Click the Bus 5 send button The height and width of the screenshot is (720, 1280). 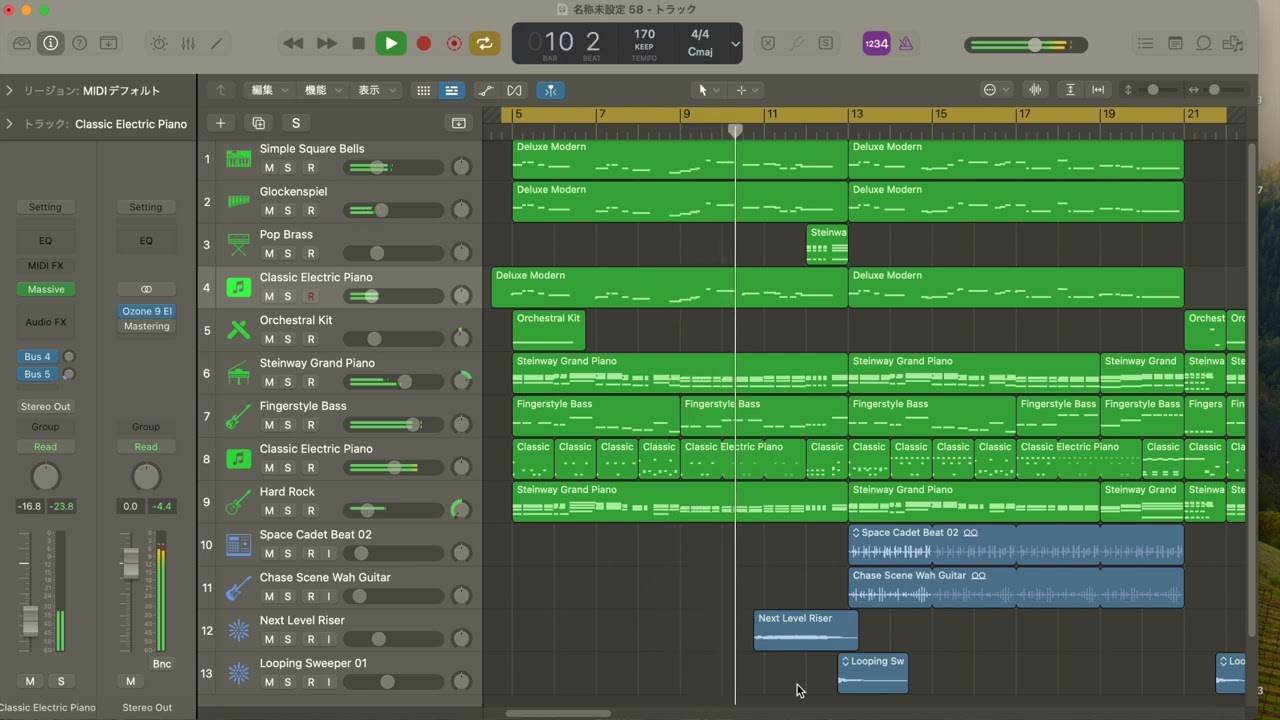[38, 375]
